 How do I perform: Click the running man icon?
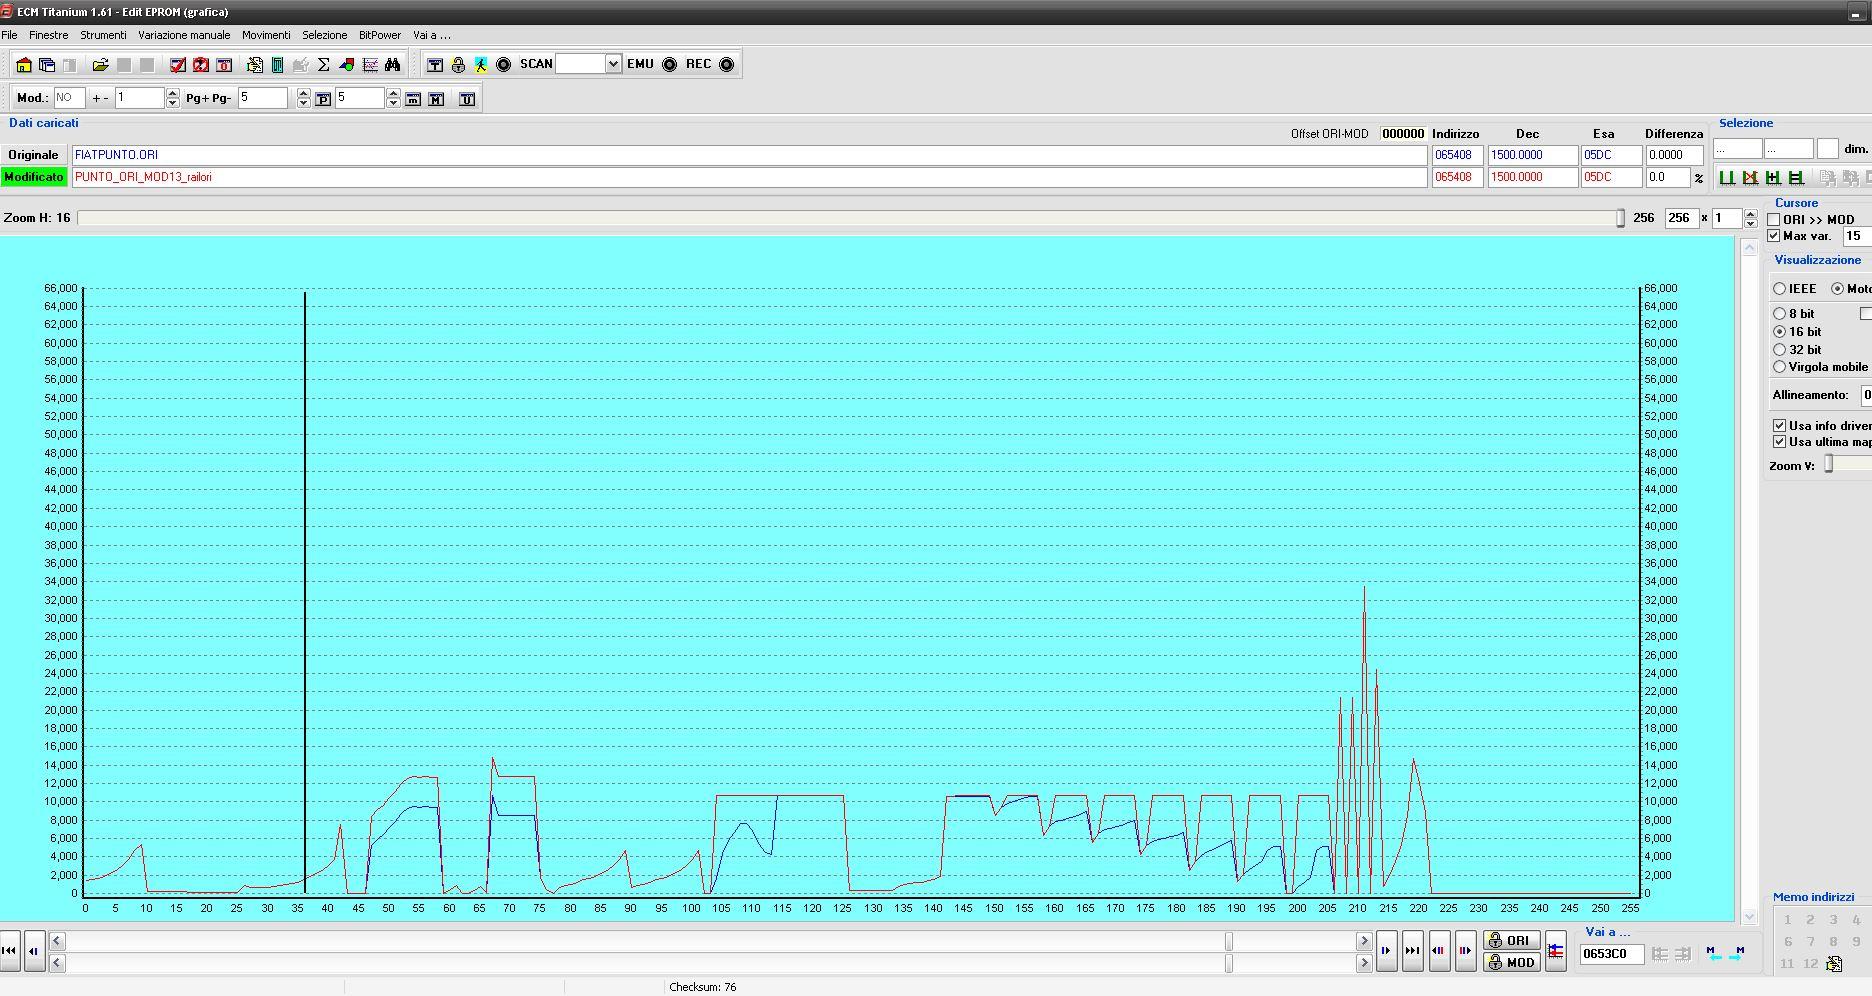tap(481, 65)
